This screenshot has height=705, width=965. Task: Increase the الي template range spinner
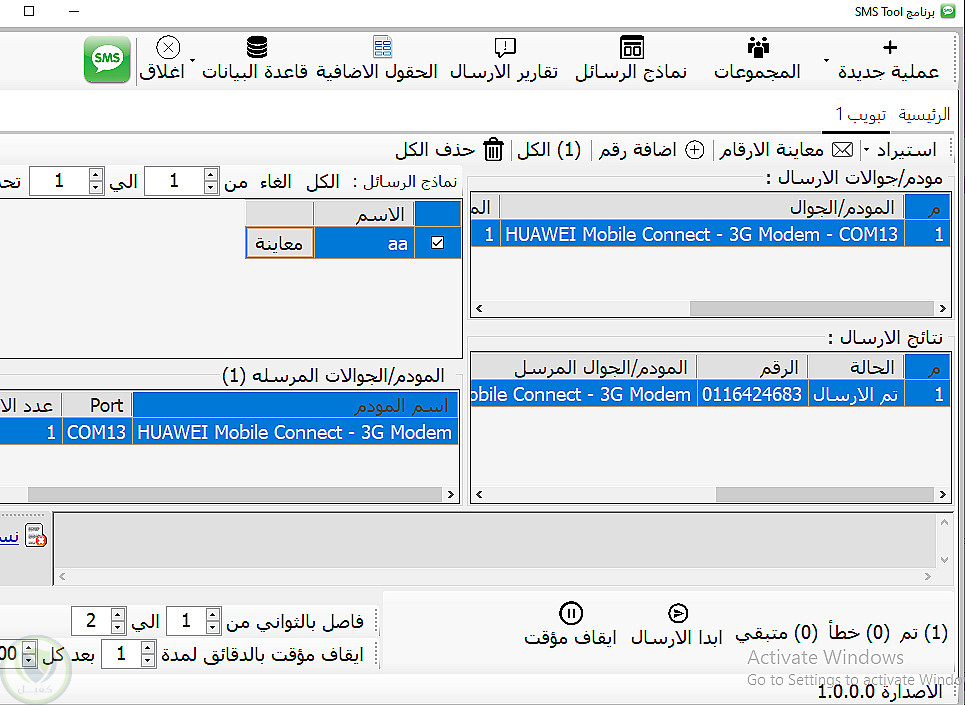[95, 175]
